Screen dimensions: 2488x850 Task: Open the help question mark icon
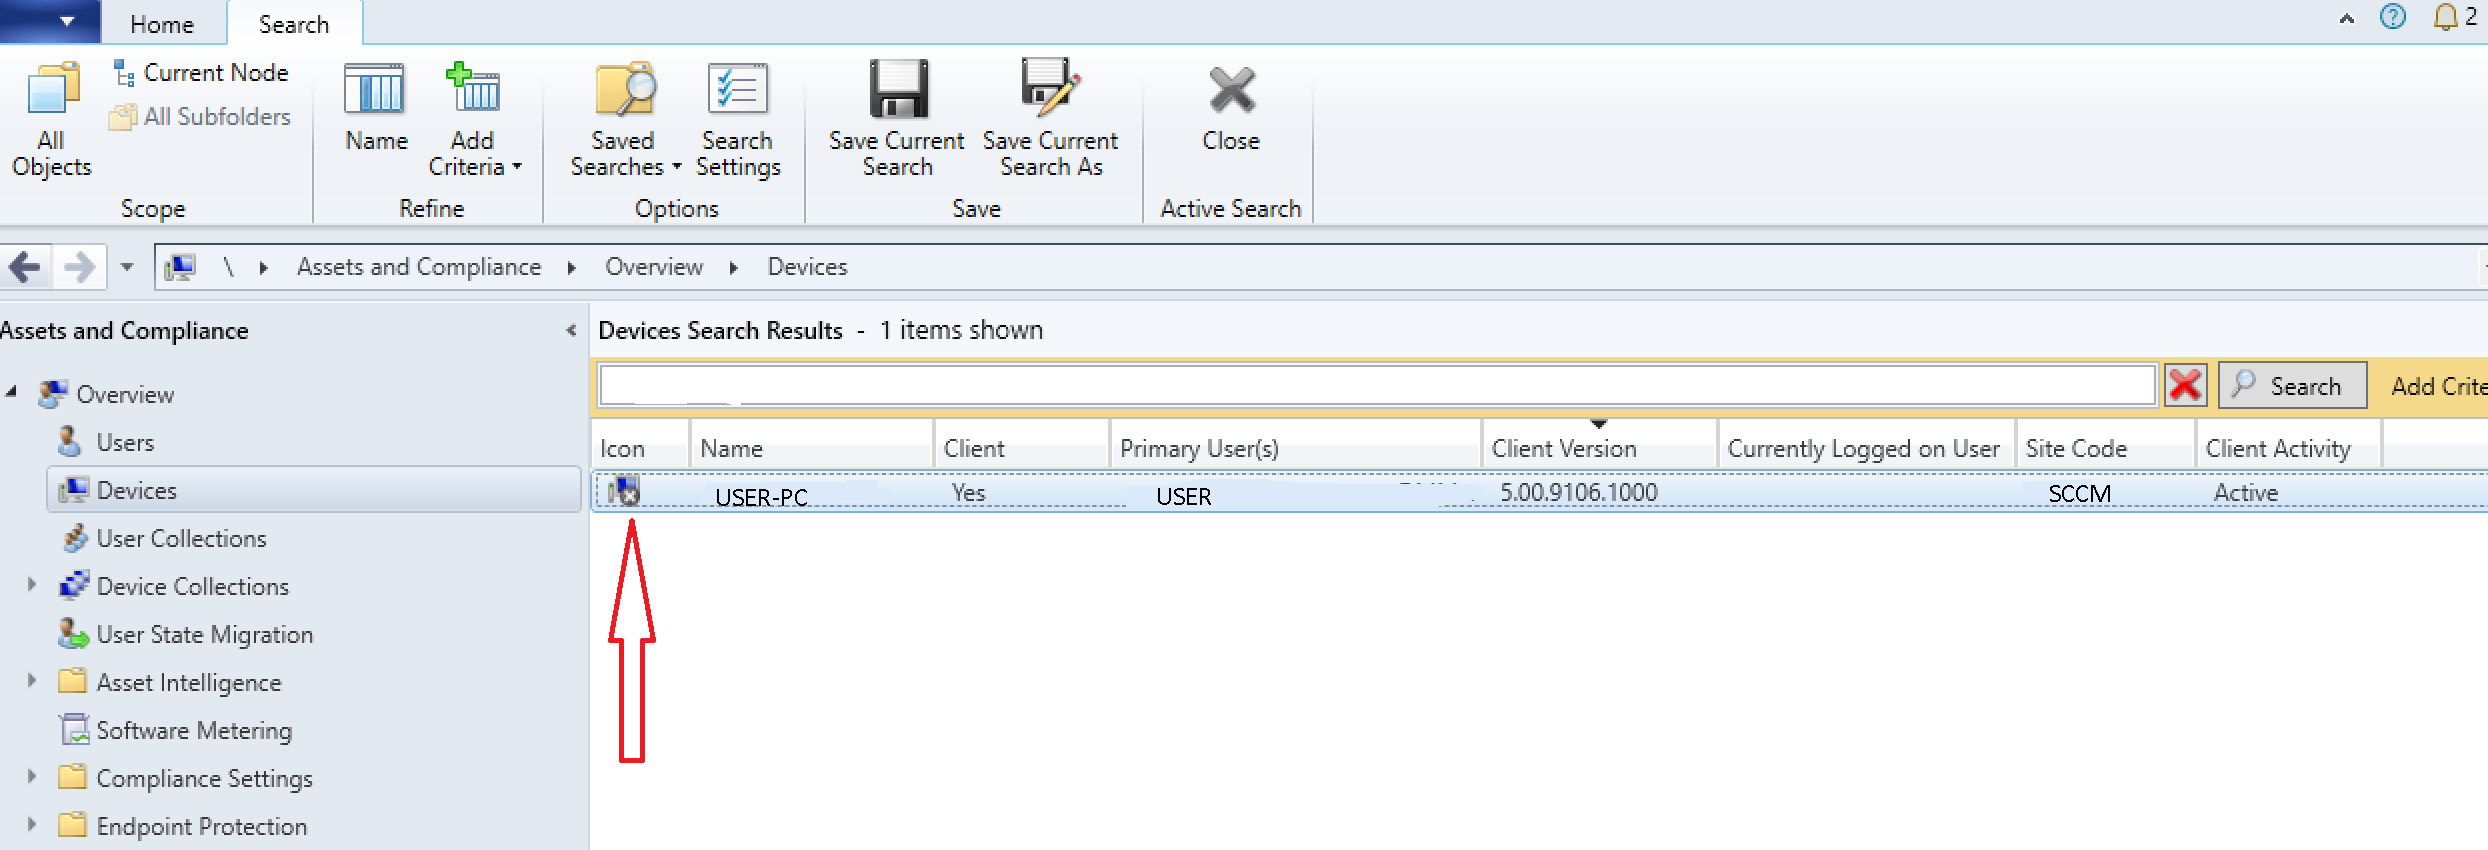[x=2393, y=17]
